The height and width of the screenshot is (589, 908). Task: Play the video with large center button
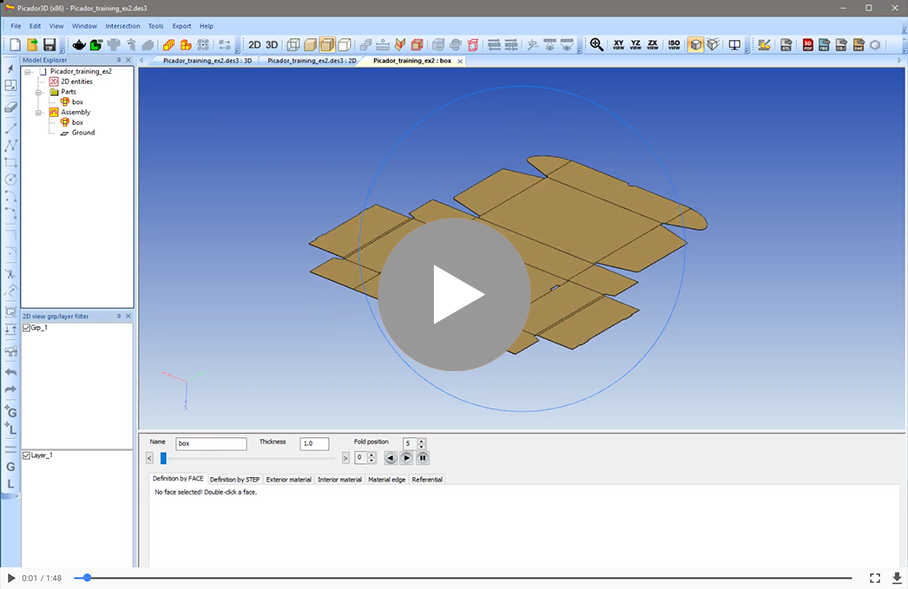pyautogui.click(x=455, y=294)
